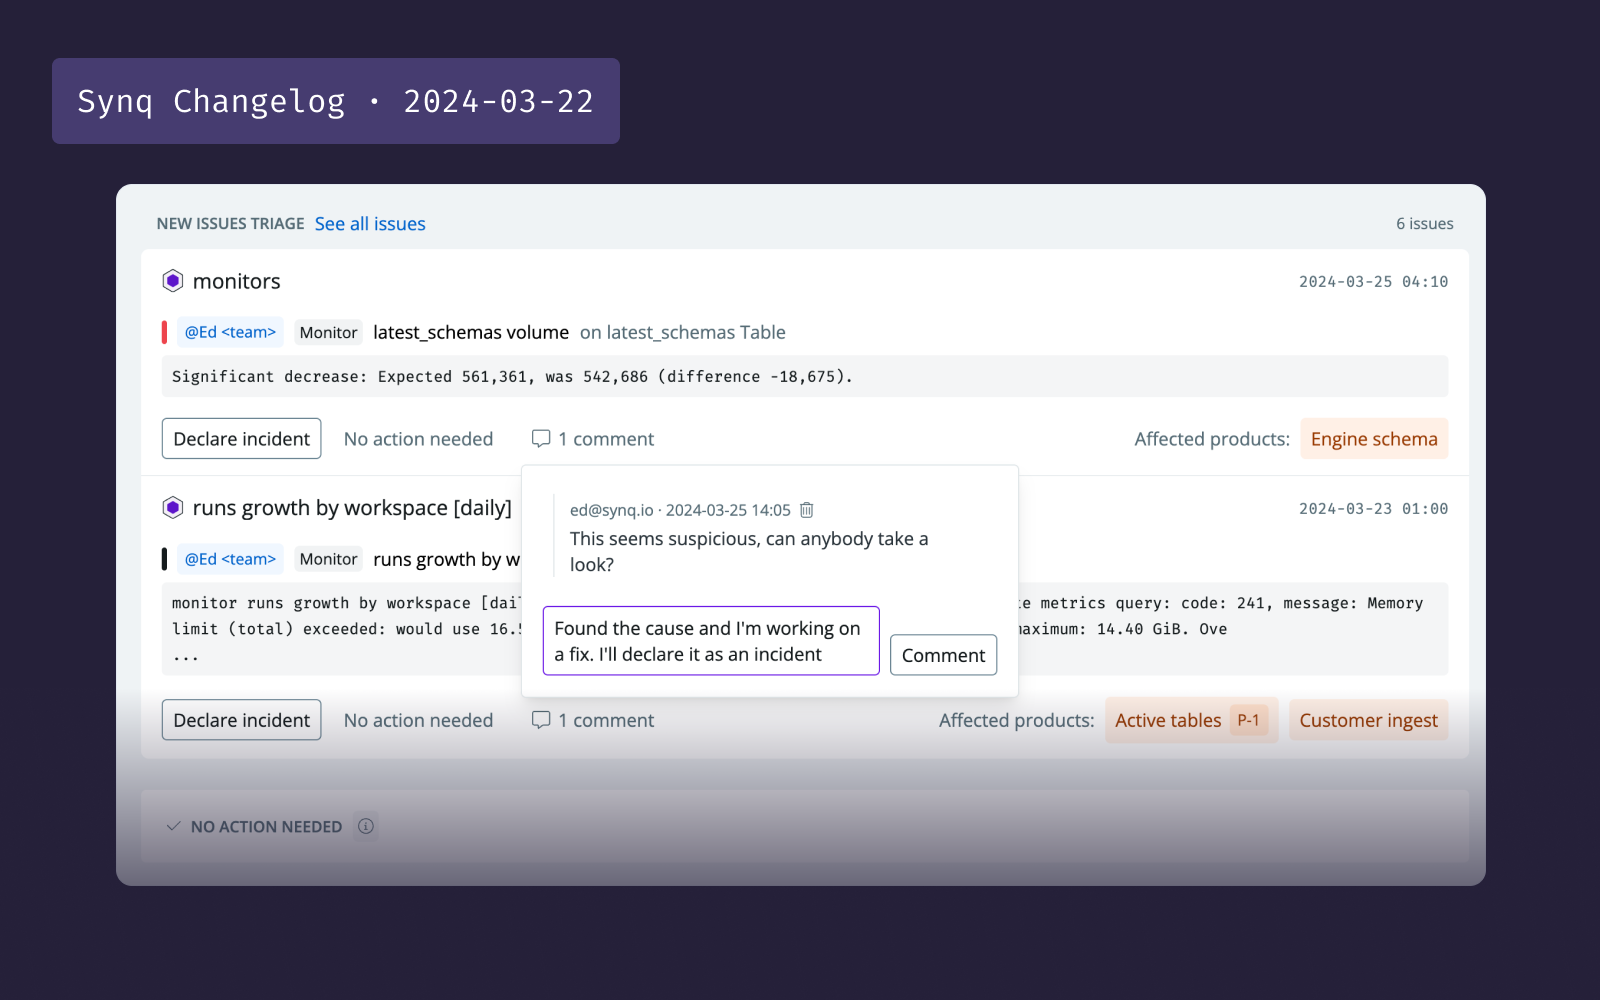This screenshot has height=1000, width=1600.
Task: Select the Customer ingest product tag
Action: pyautogui.click(x=1368, y=719)
